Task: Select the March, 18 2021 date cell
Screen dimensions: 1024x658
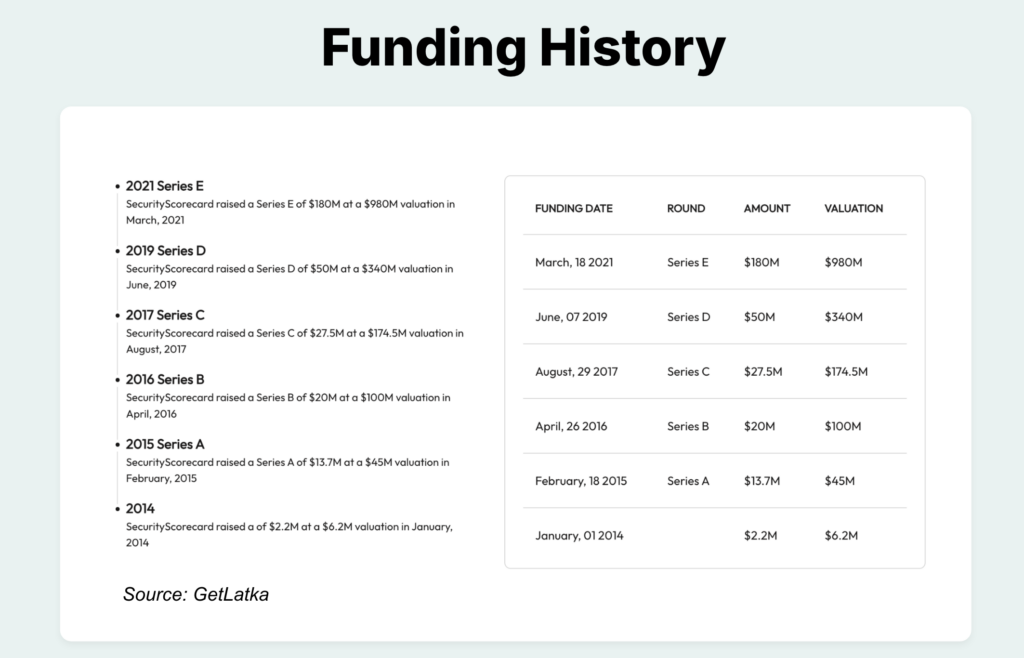Action: pyautogui.click(x=574, y=262)
